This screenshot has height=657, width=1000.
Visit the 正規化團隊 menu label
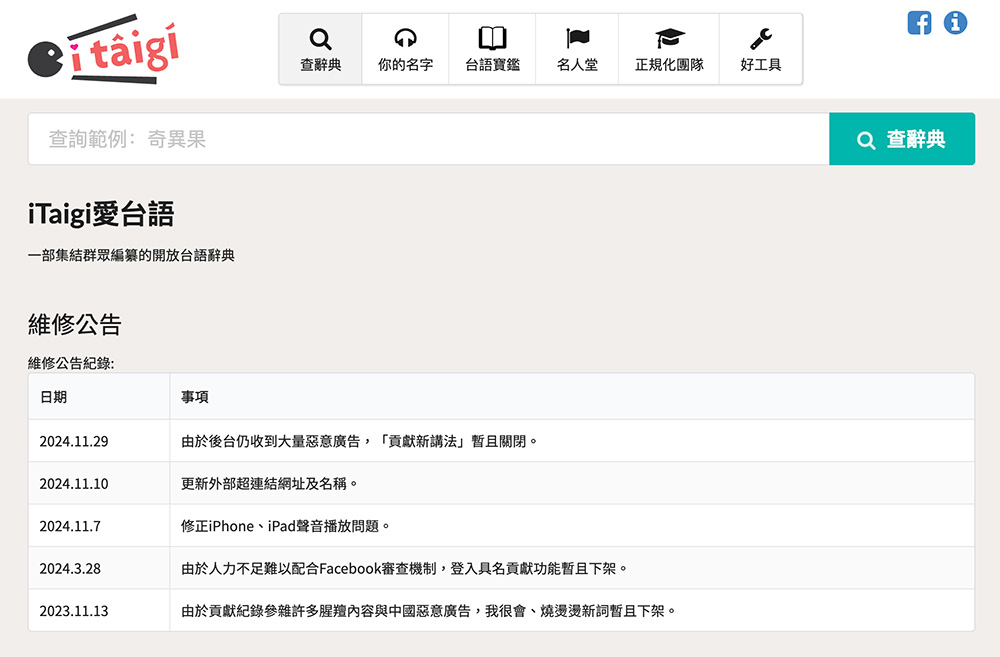tap(669, 64)
